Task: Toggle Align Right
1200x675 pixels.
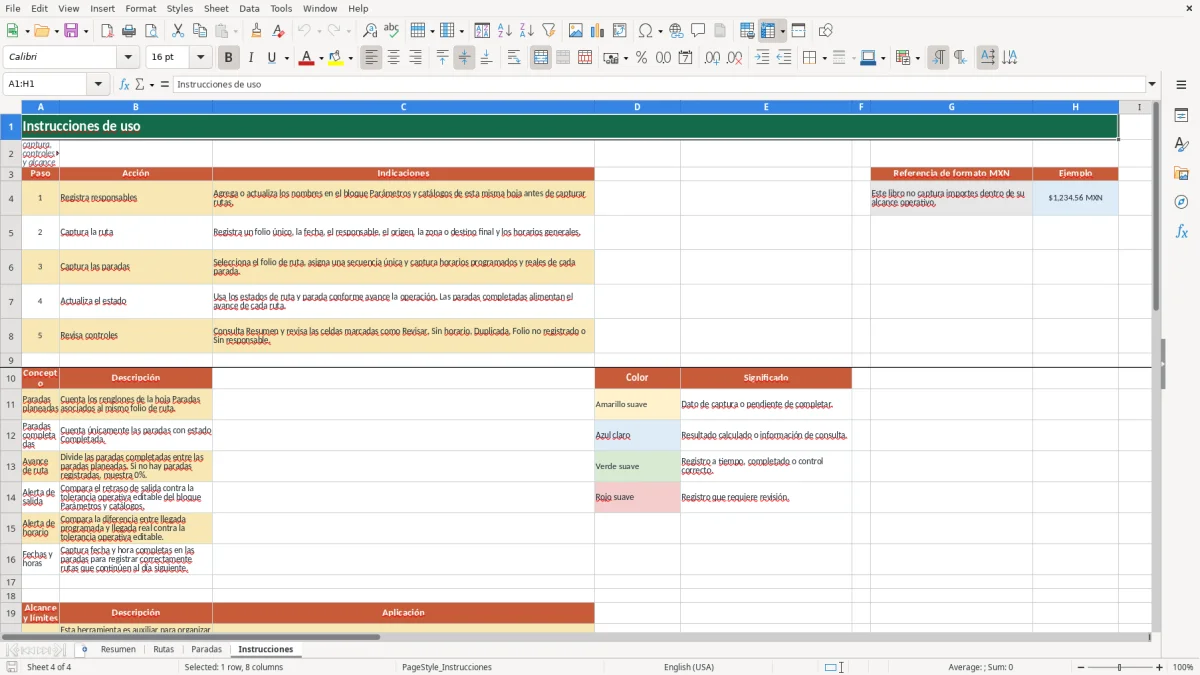Action: (x=416, y=58)
